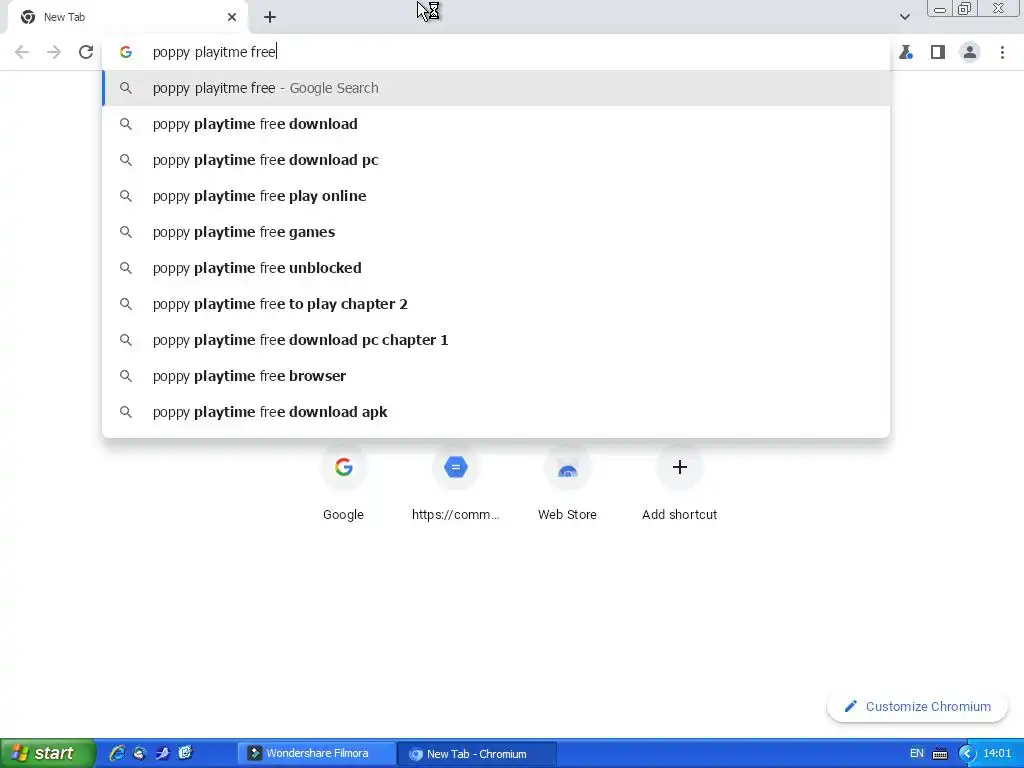Image resolution: width=1024 pixels, height=768 pixels.
Task: Expand hidden tray icons arrow
Action: 967,754
